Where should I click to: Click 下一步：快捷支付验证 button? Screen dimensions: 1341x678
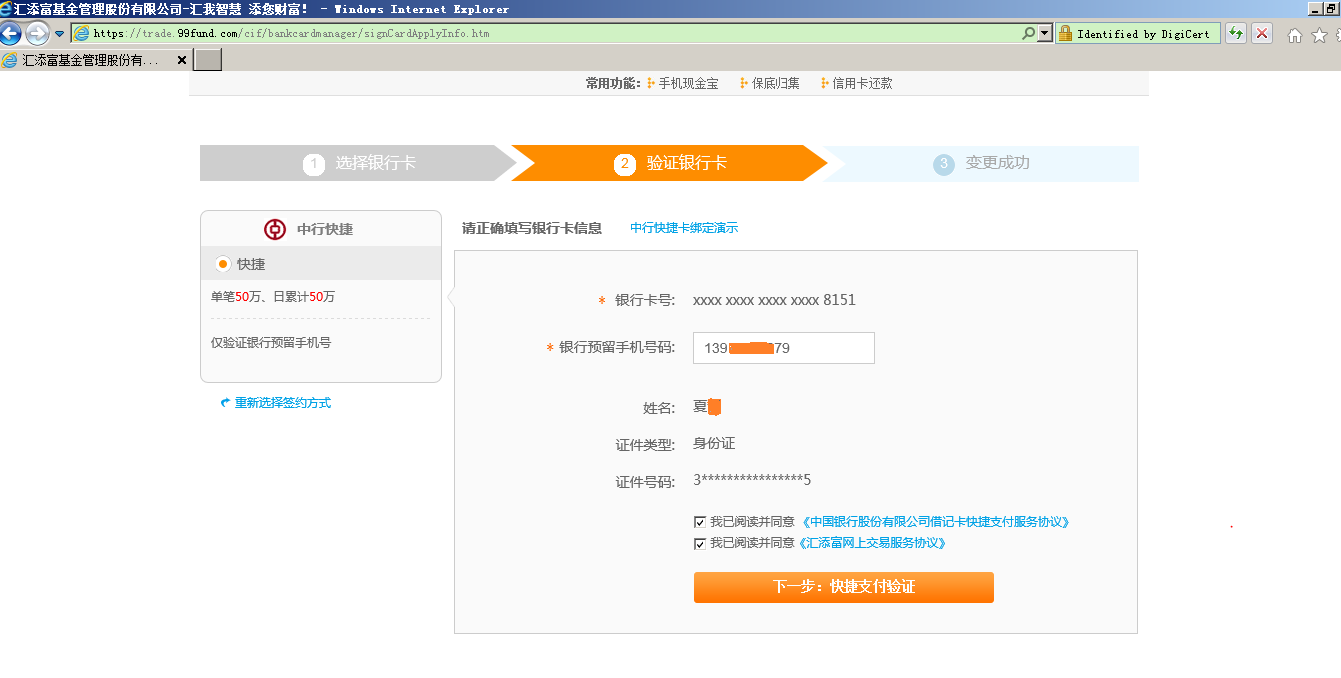tap(843, 587)
